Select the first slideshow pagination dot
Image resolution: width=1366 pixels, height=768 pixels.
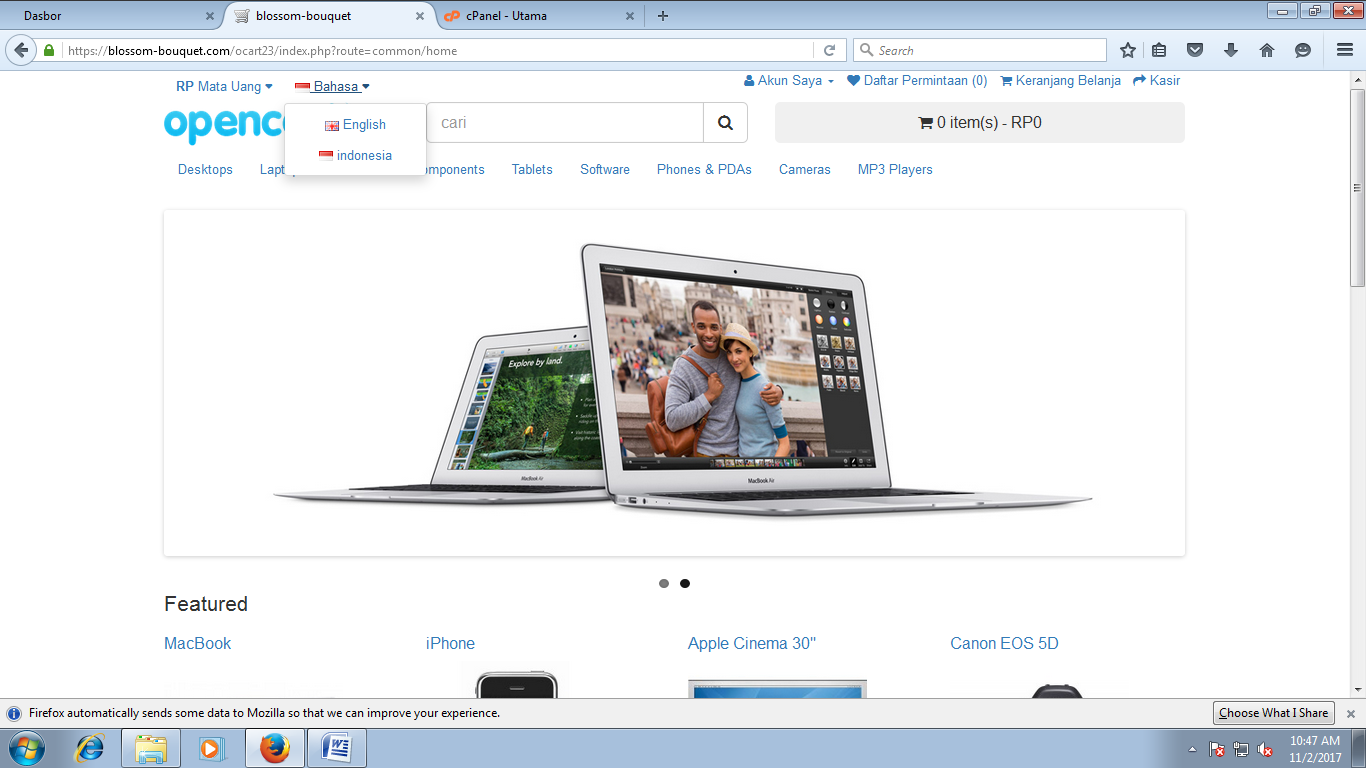pos(664,584)
